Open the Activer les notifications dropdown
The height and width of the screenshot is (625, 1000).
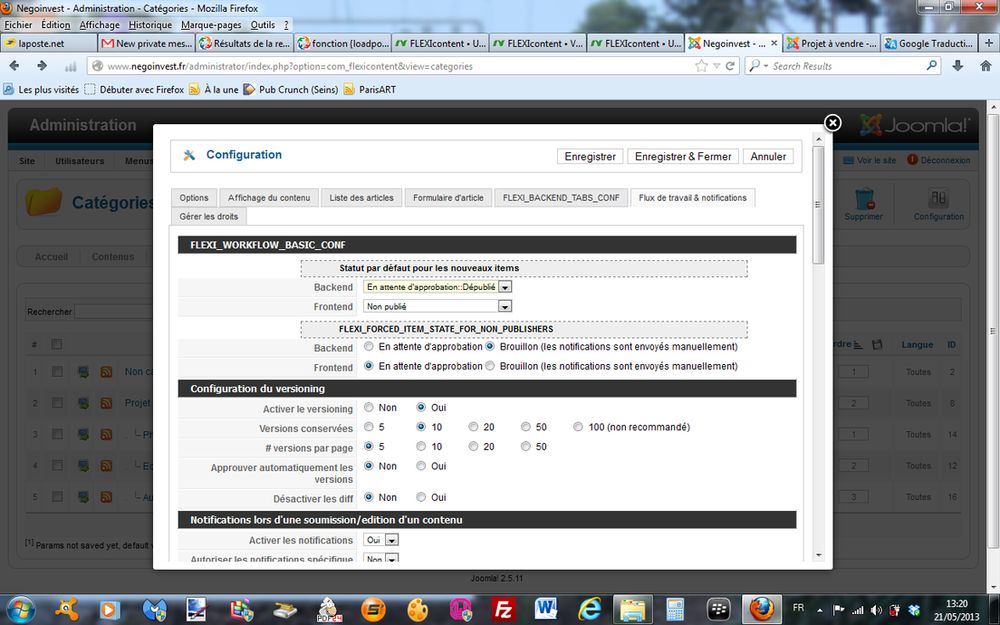[381, 540]
